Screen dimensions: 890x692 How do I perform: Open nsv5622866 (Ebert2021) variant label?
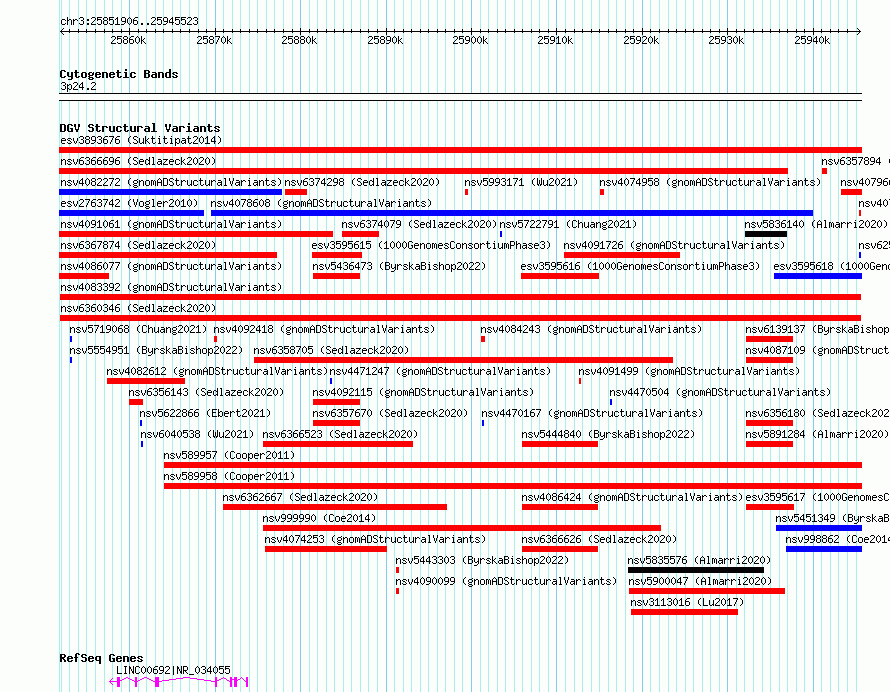click(205, 413)
